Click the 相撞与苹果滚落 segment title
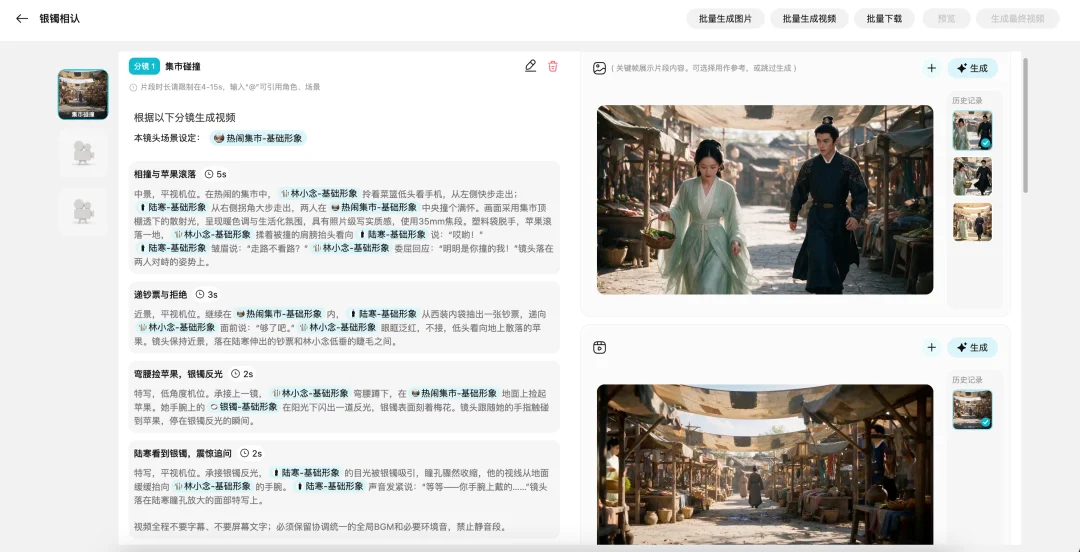This screenshot has width=1080, height=552. tap(165, 174)
